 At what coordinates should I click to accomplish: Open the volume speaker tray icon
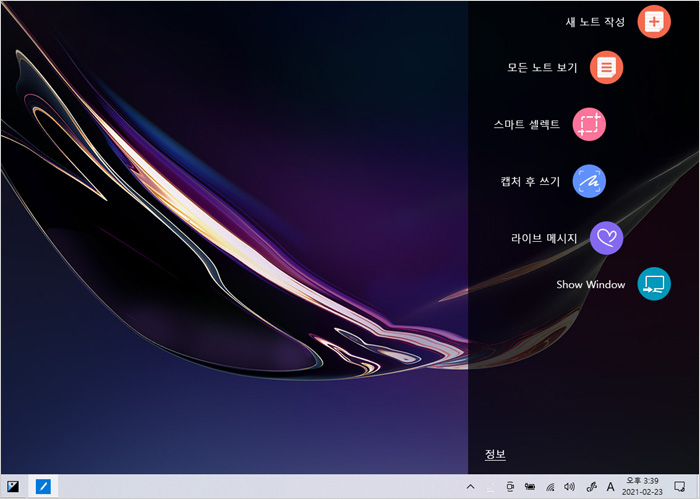[x=569, y=487]
